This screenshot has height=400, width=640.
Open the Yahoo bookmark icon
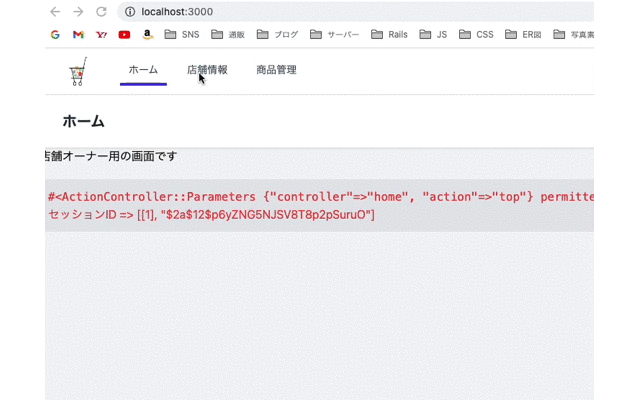click(101, 34)
